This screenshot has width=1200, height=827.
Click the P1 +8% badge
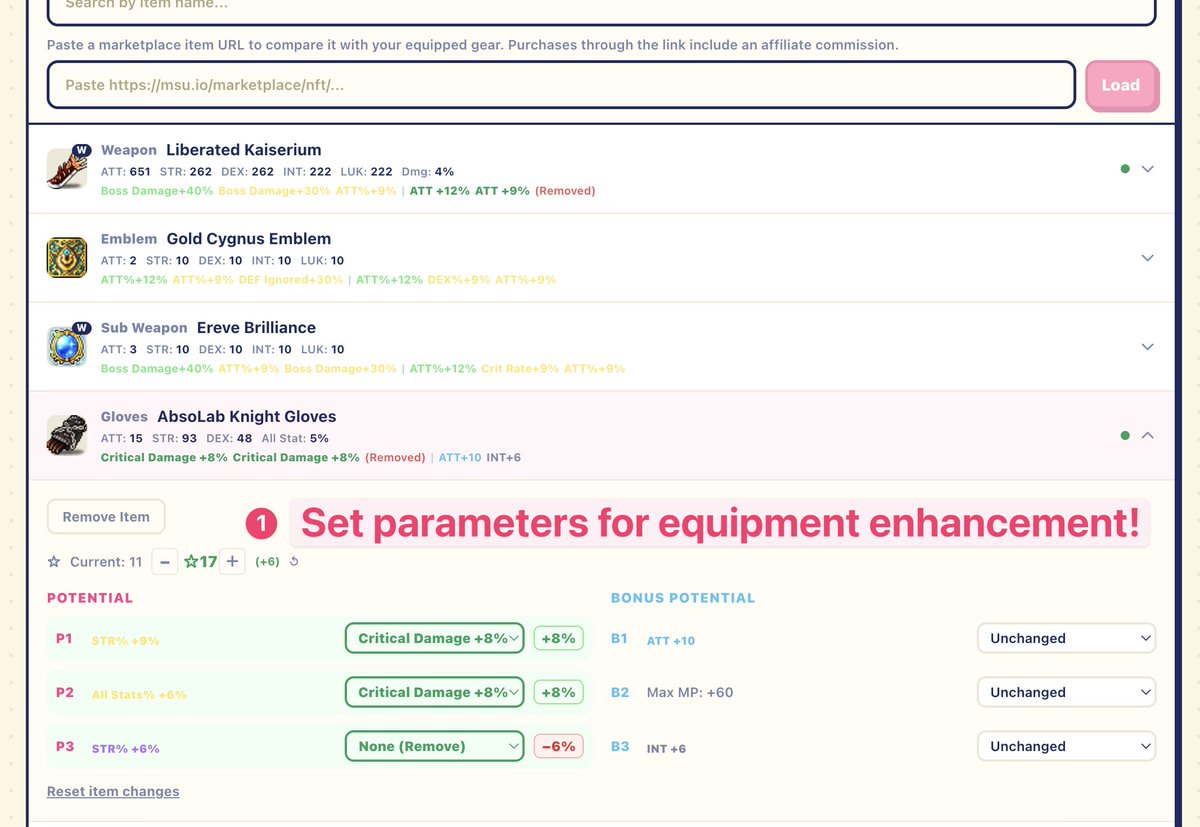pos(558,638)
